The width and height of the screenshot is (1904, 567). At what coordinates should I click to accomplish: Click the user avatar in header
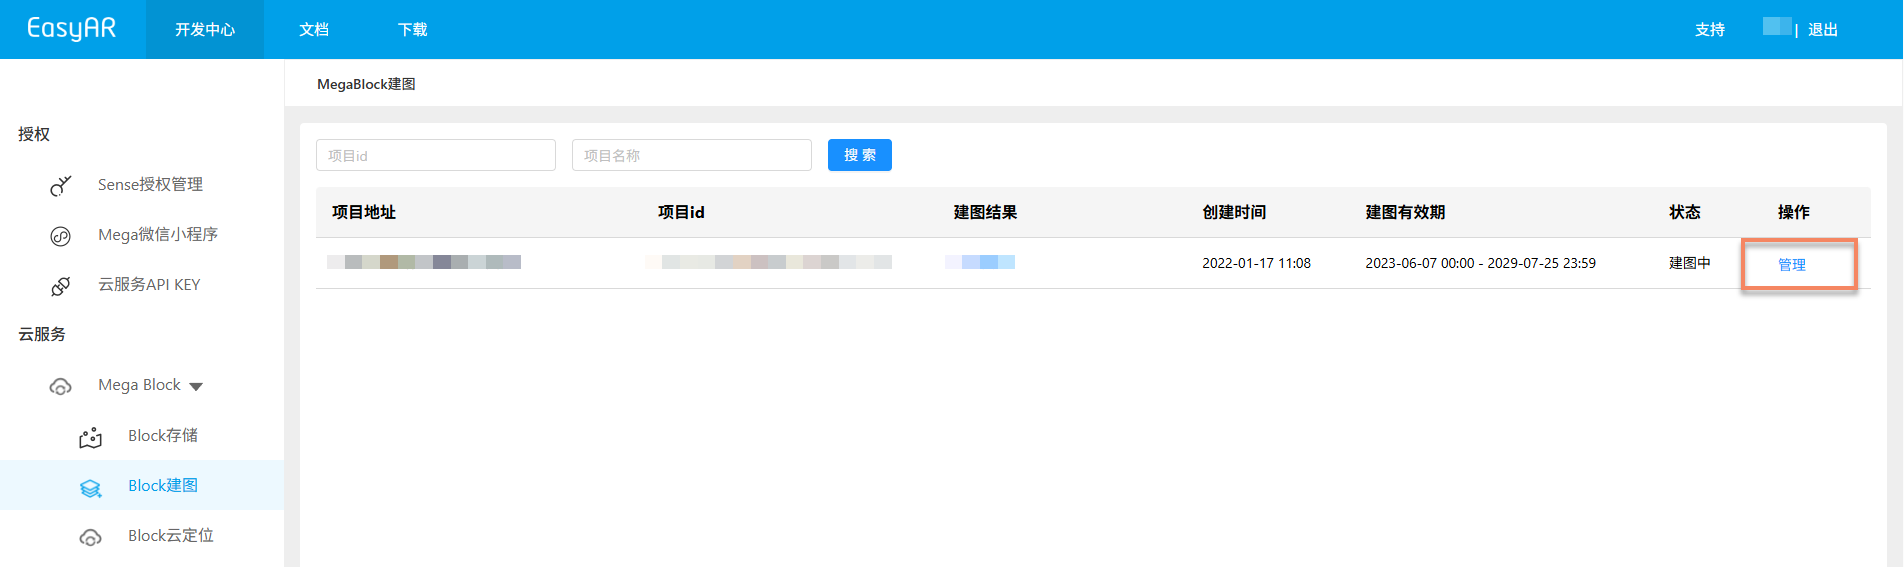(x=1777, y=27)
